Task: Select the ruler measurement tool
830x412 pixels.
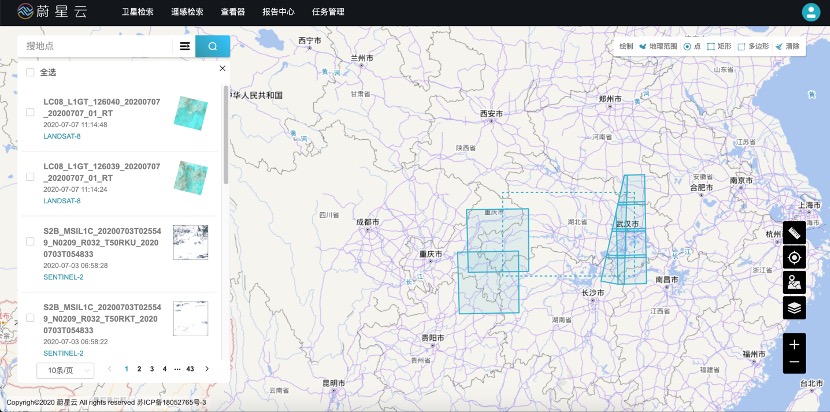Action: tap(794, 232)
